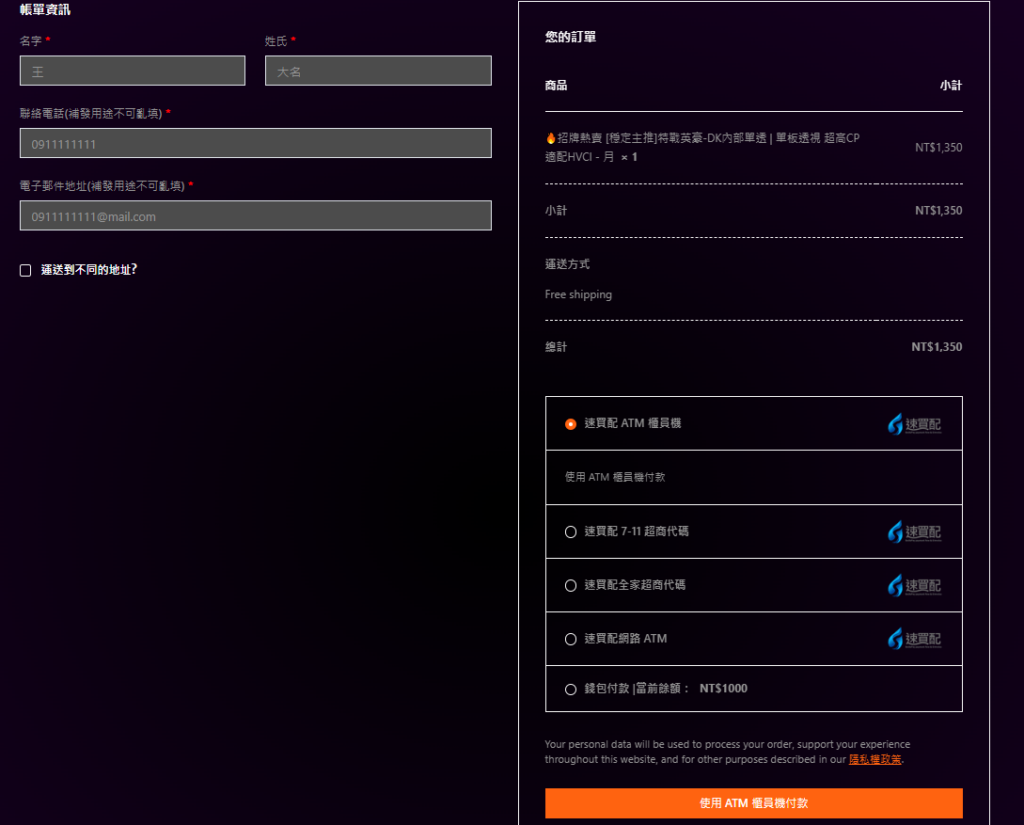Click the 速買配 logo beside 全家超商代碼

pyautogui.click(x=914, y=586)
